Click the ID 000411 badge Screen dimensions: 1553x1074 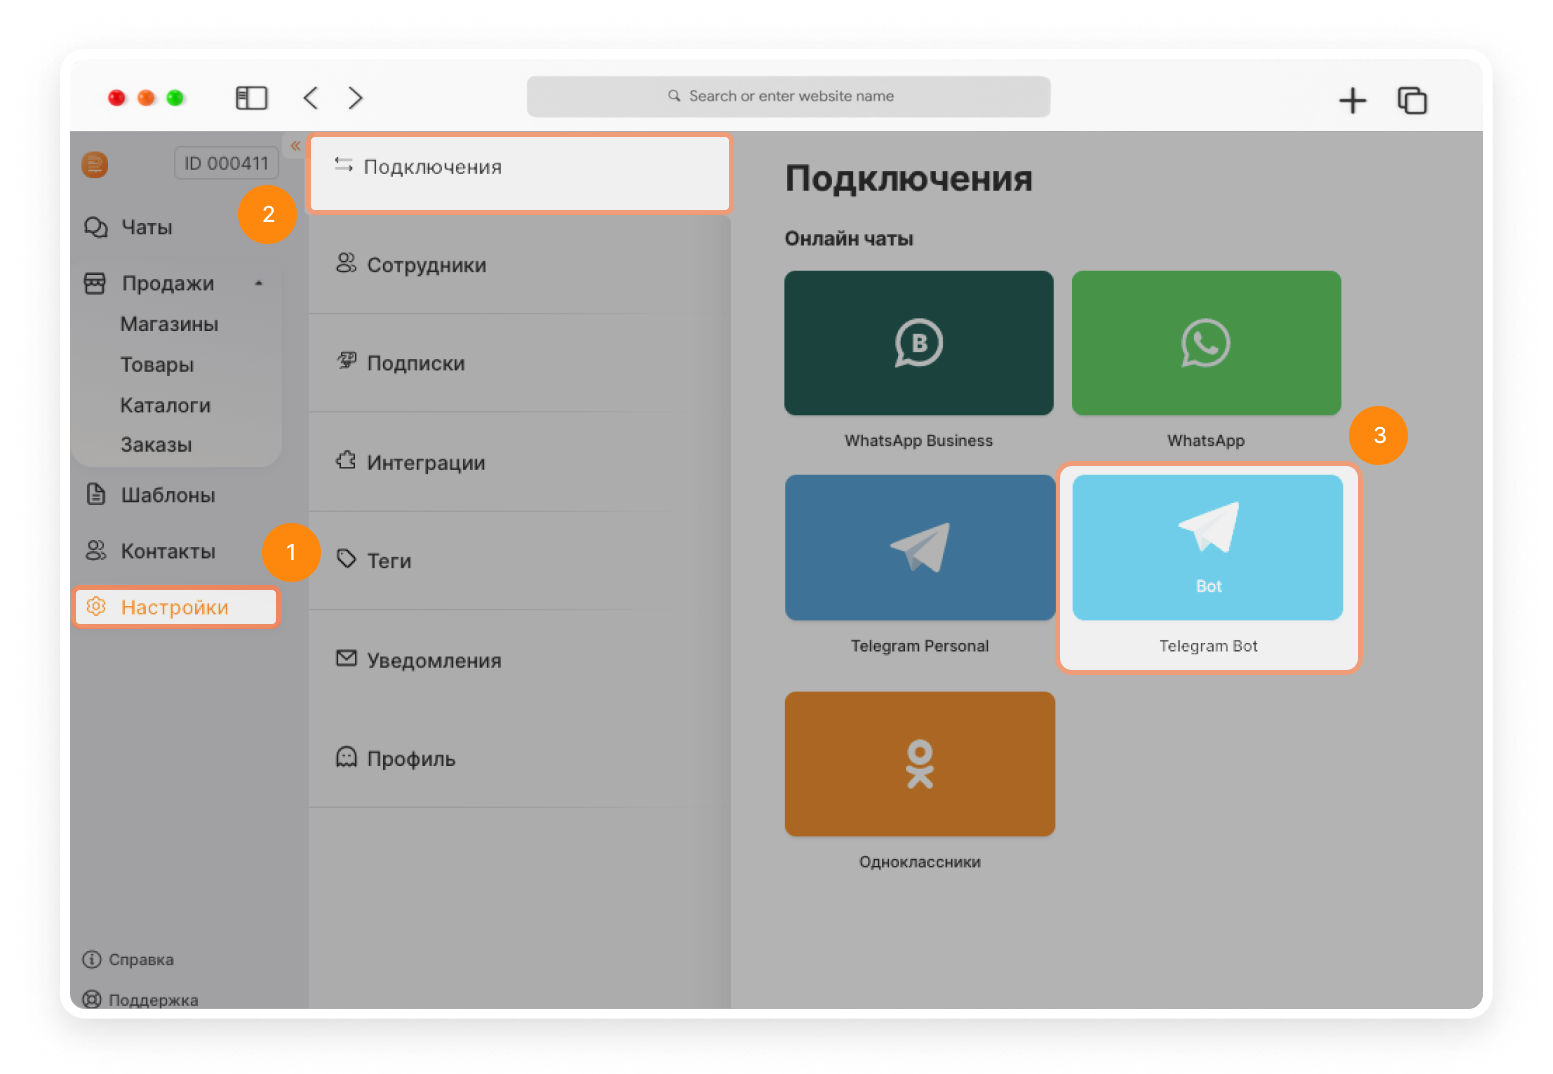pos(226,163)
